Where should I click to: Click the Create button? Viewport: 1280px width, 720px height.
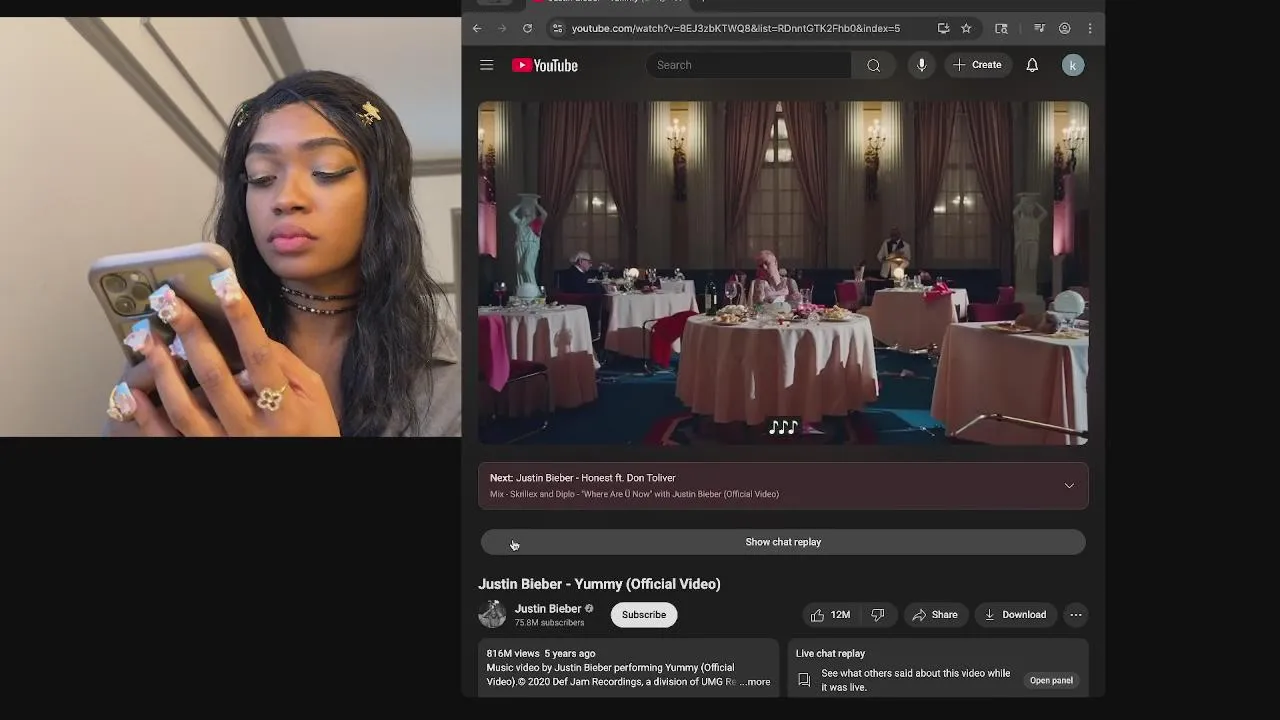[977, 65]
